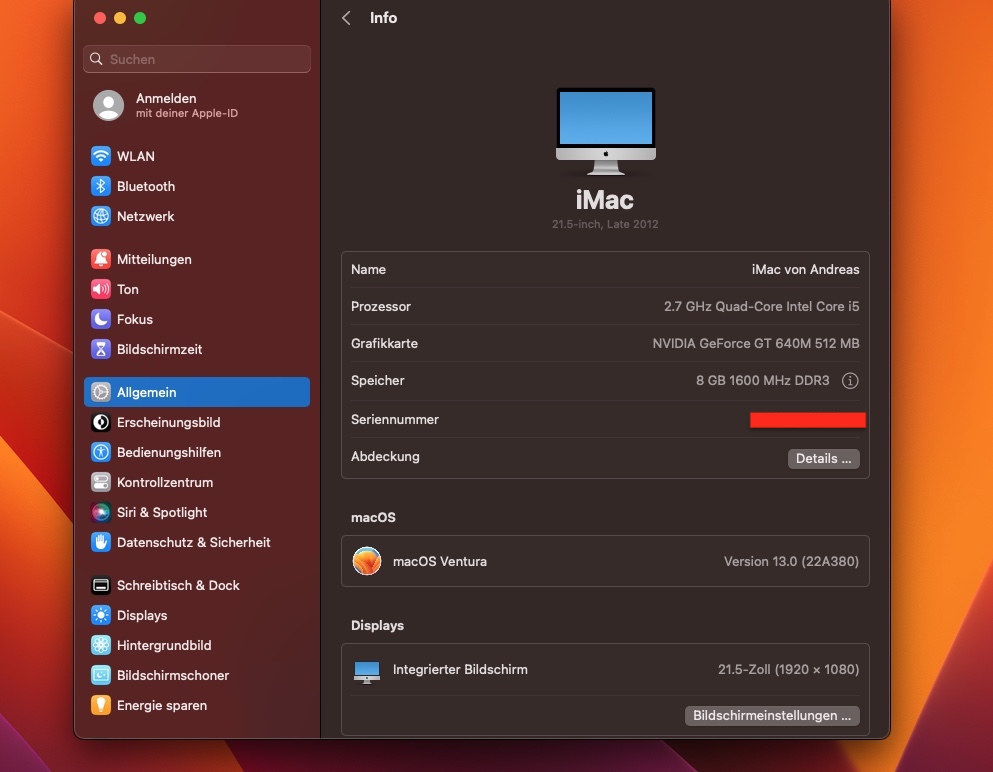Click the Displays sun icon in the sidebar
This screenshot has height=772, width=993.
click(x=101, y=615)
